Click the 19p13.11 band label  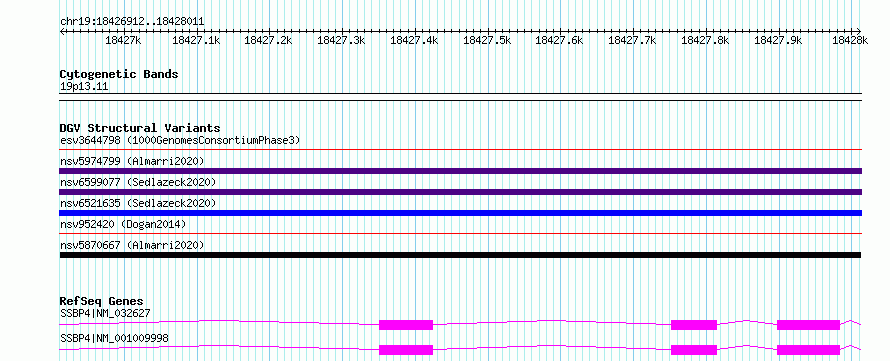click(84, 87)
